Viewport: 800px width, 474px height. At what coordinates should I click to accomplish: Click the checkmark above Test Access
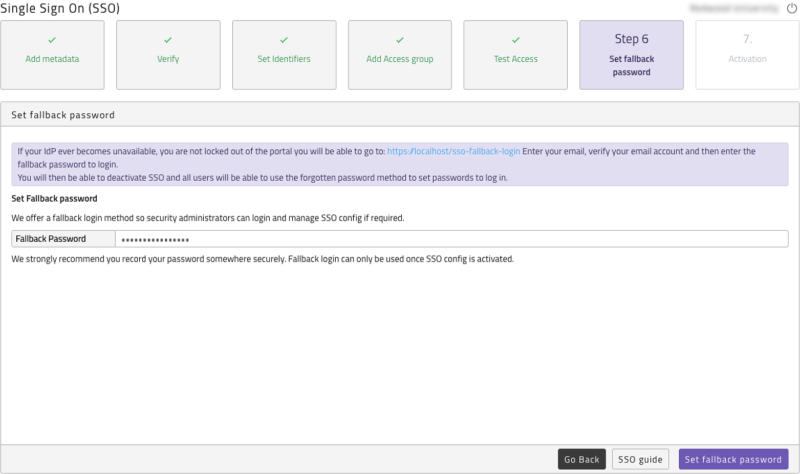click(x=516, y=40)
